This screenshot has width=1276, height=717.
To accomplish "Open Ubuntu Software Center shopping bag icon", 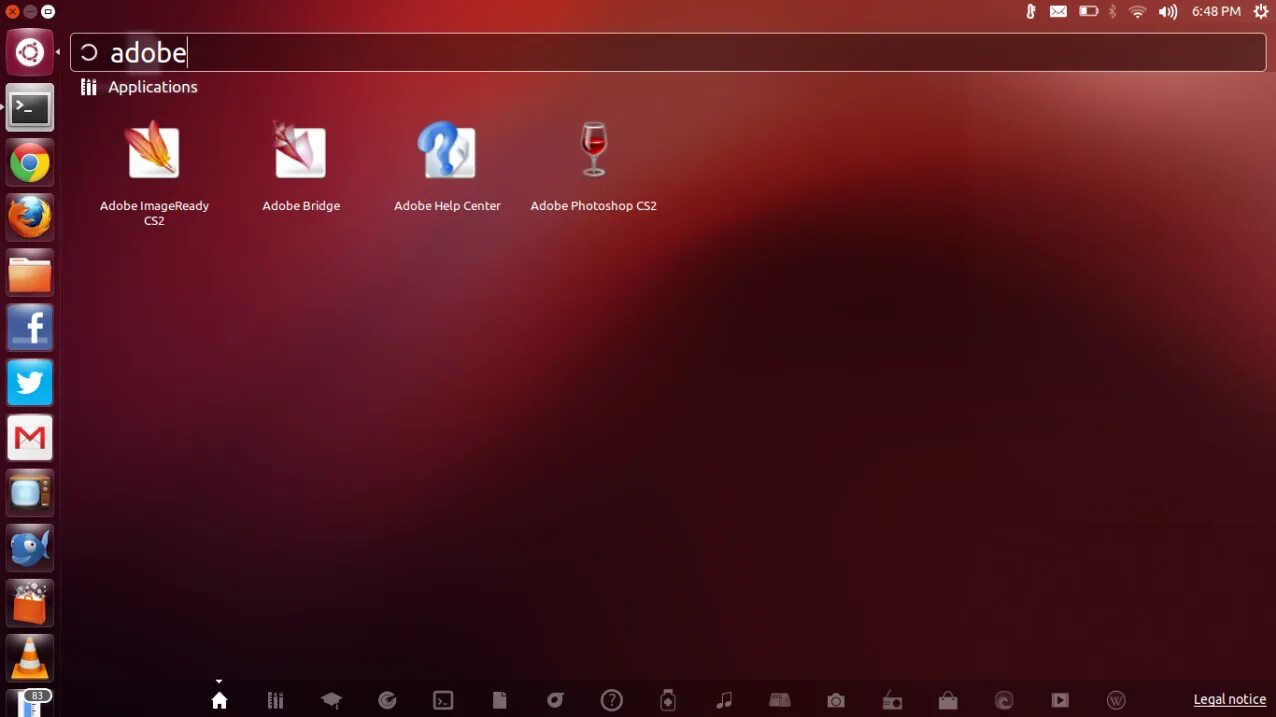I will 30,602.
